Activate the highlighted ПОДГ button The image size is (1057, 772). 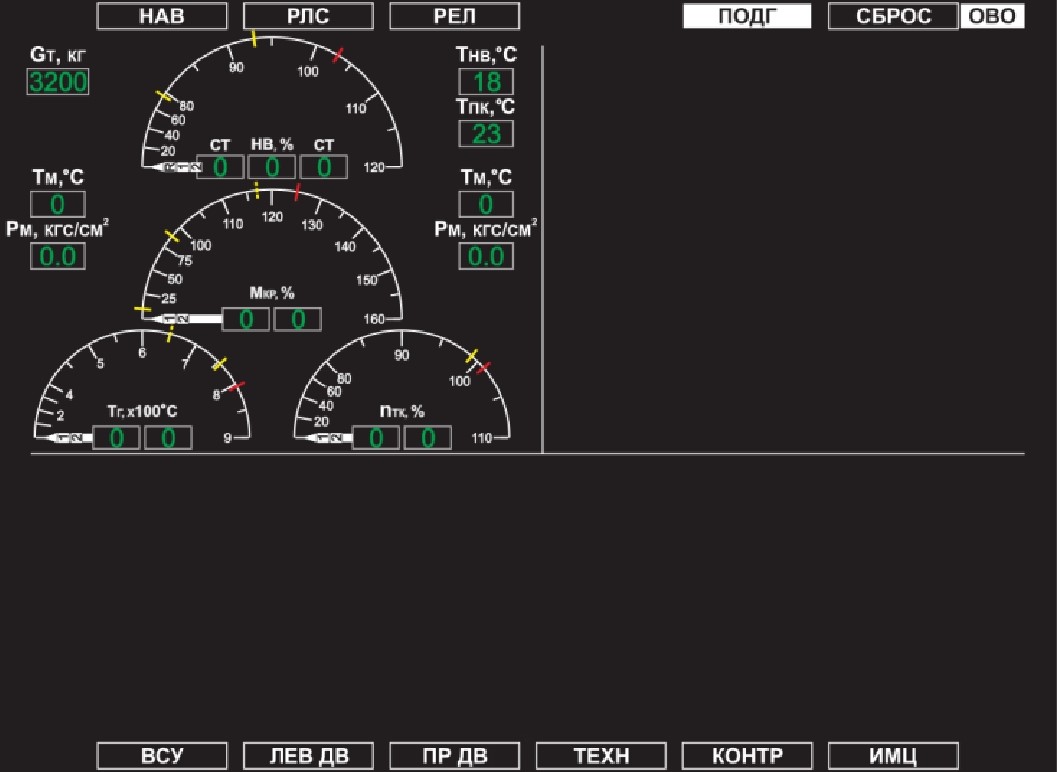(747, 16)
